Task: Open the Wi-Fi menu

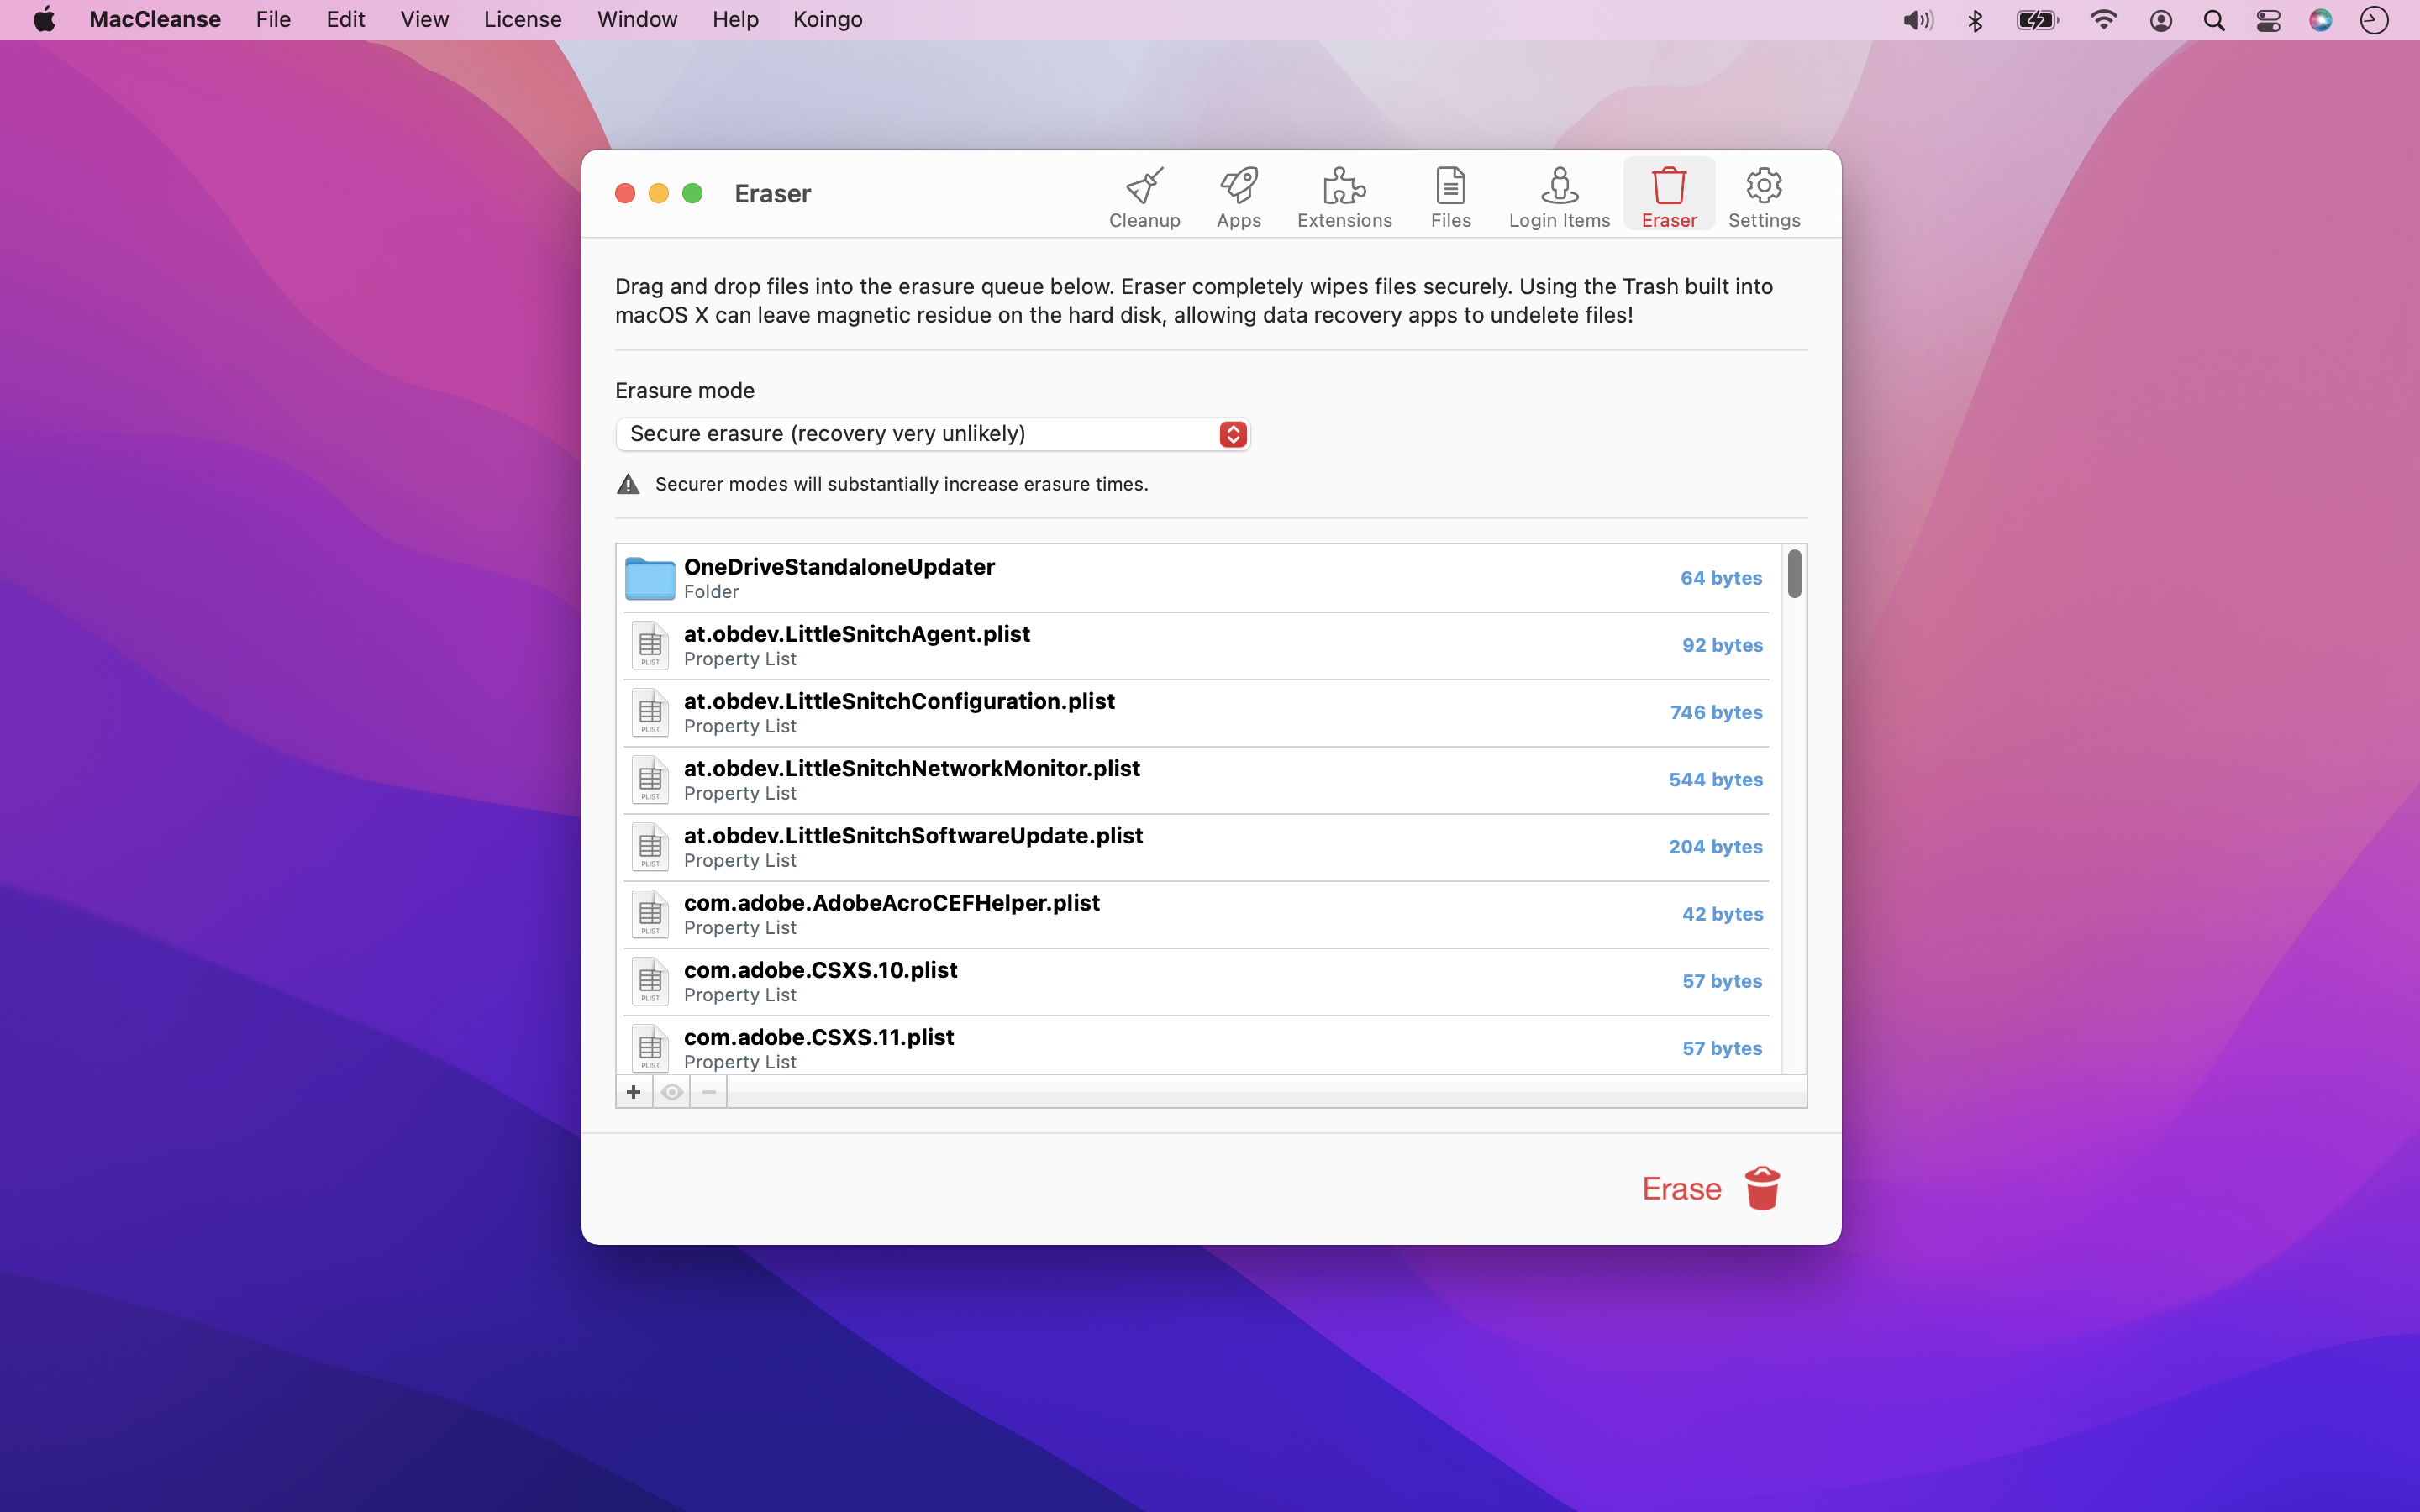Action: (x=2103, y=20)
